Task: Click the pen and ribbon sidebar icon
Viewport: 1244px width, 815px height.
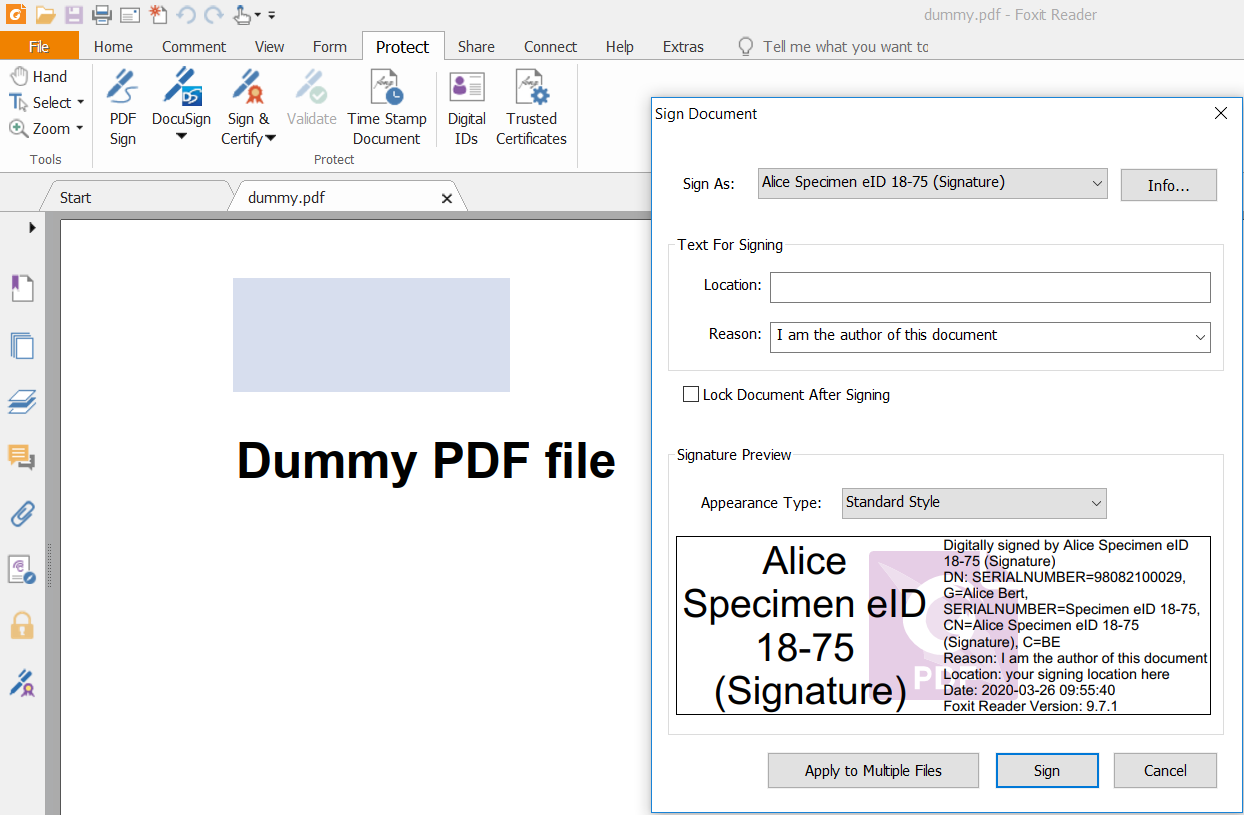Action: coord(22,684)
